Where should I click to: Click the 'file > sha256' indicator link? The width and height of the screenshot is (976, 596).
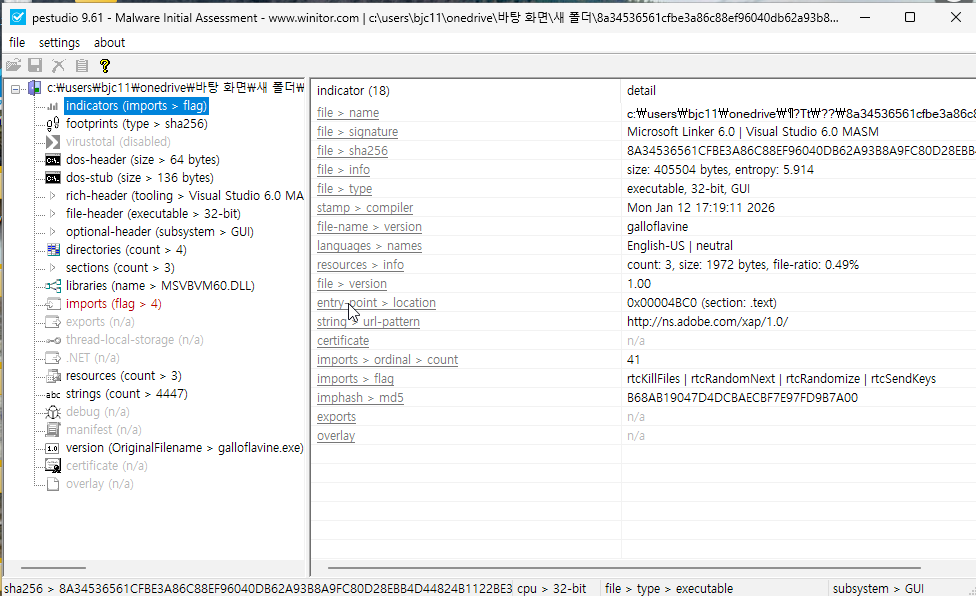point(352,151)
